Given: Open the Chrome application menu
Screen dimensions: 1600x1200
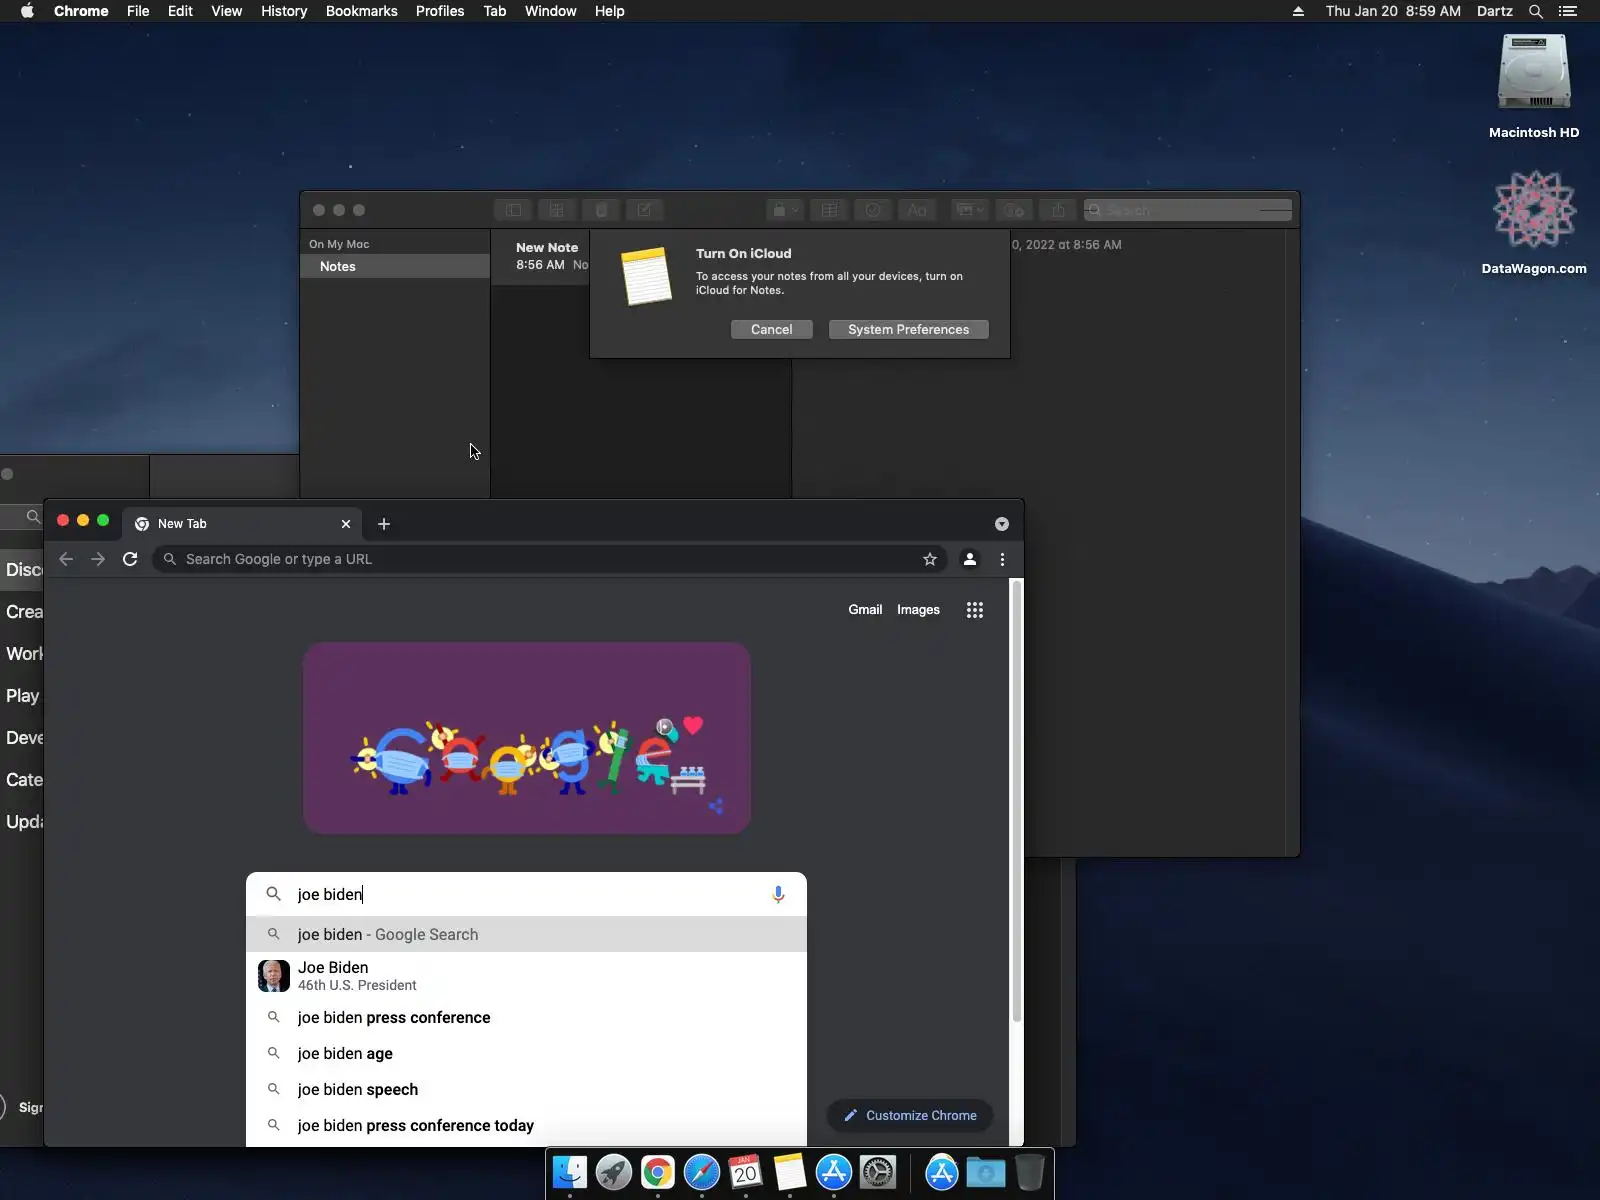Looking at the screenshot, I should pyautogui.click(x=81, y=11).
